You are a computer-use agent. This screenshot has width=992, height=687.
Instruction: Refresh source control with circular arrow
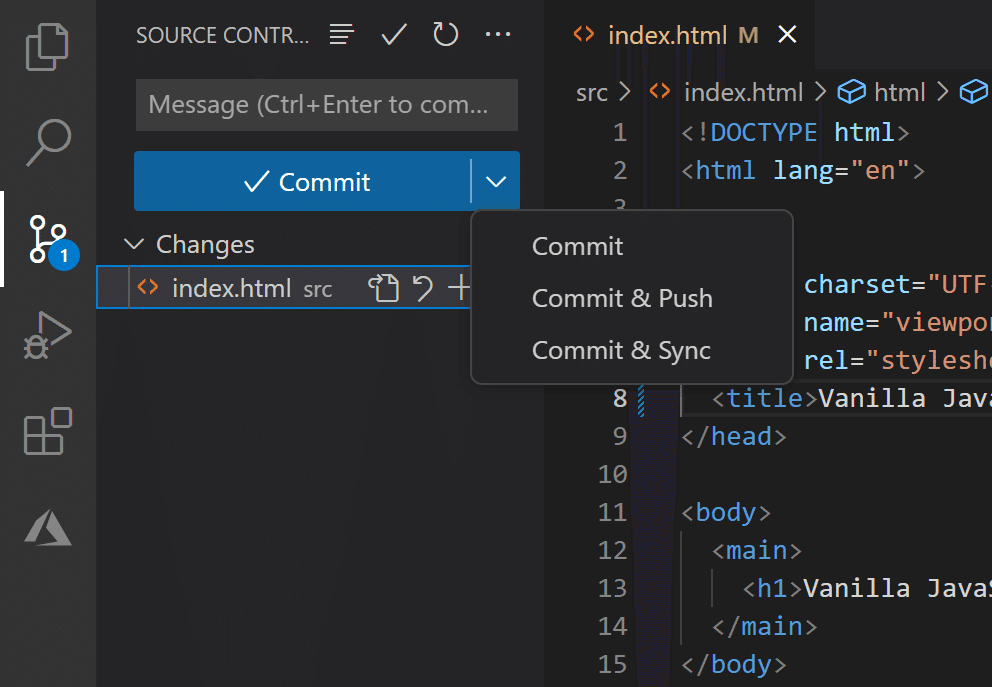pyautogui.click(x=446, y=35)
